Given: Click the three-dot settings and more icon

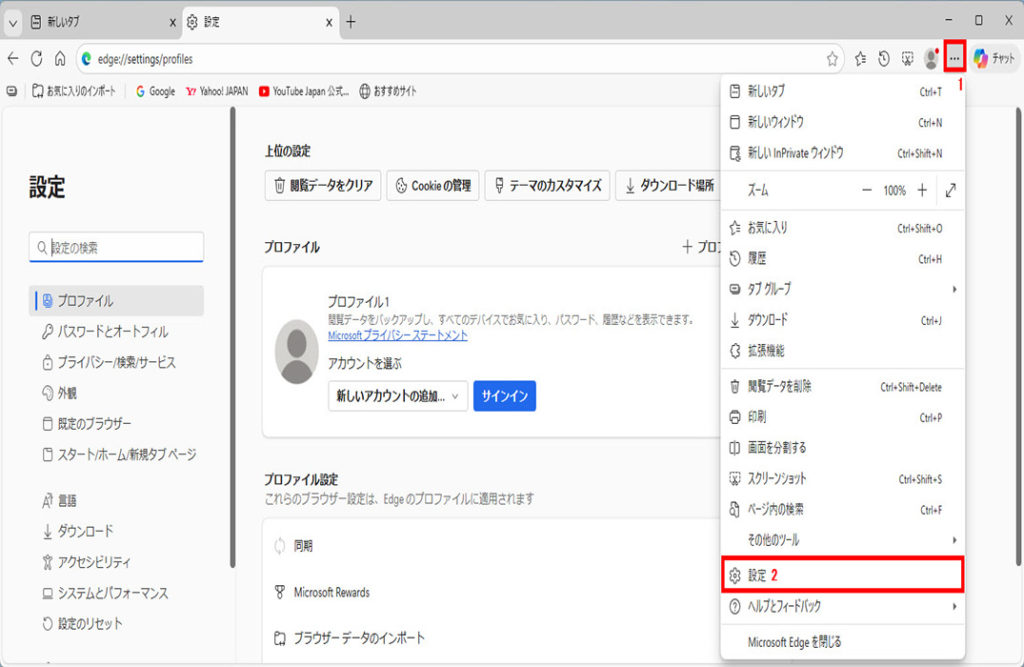Looking at the screenshot, I should (954, 59).
